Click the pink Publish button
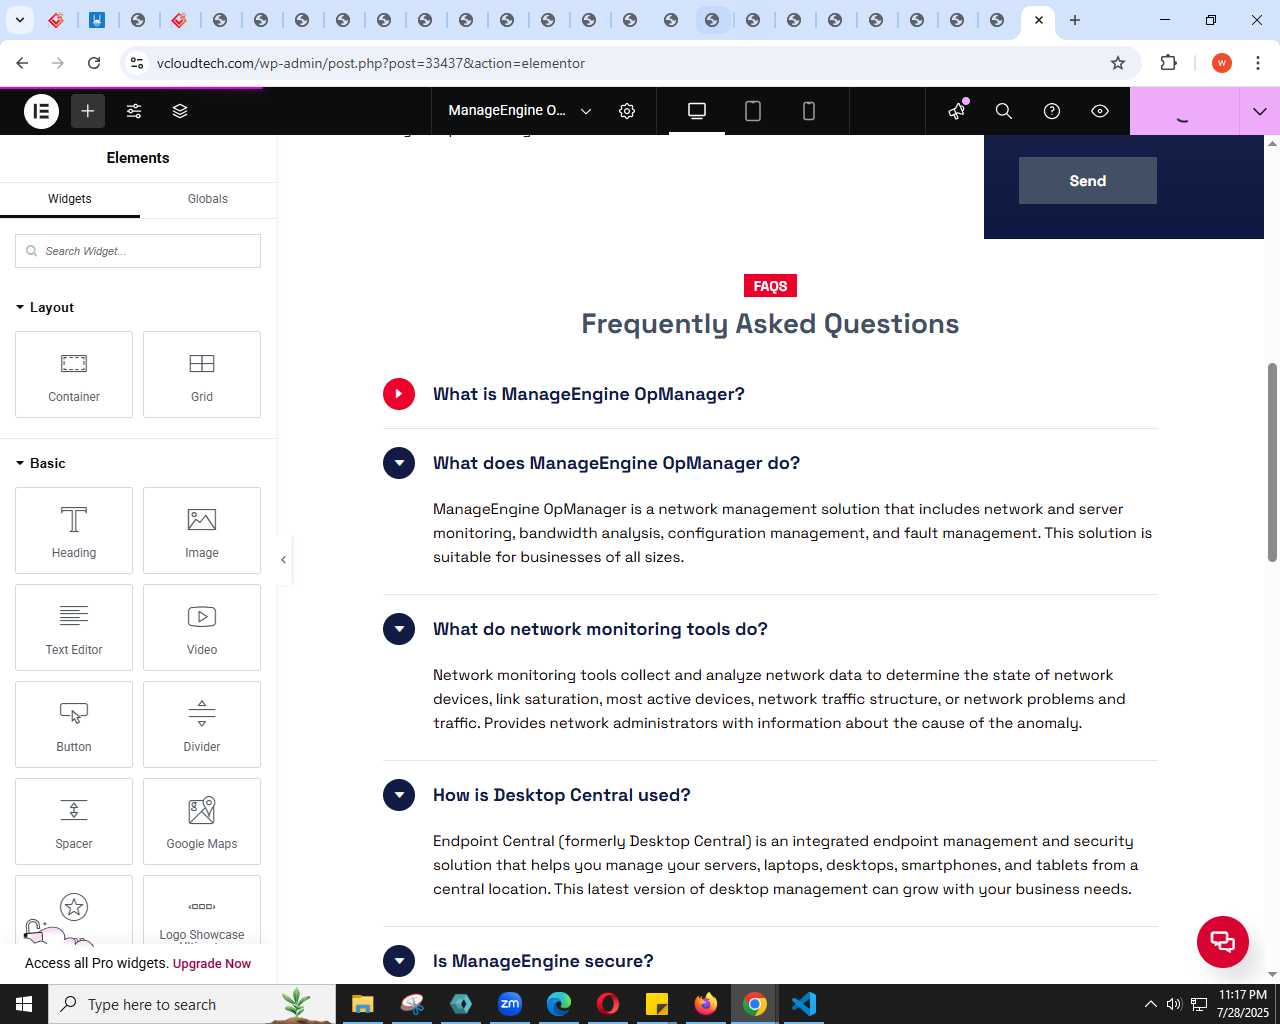This screenshot has height=1024, width=1280. (1184, 111)
